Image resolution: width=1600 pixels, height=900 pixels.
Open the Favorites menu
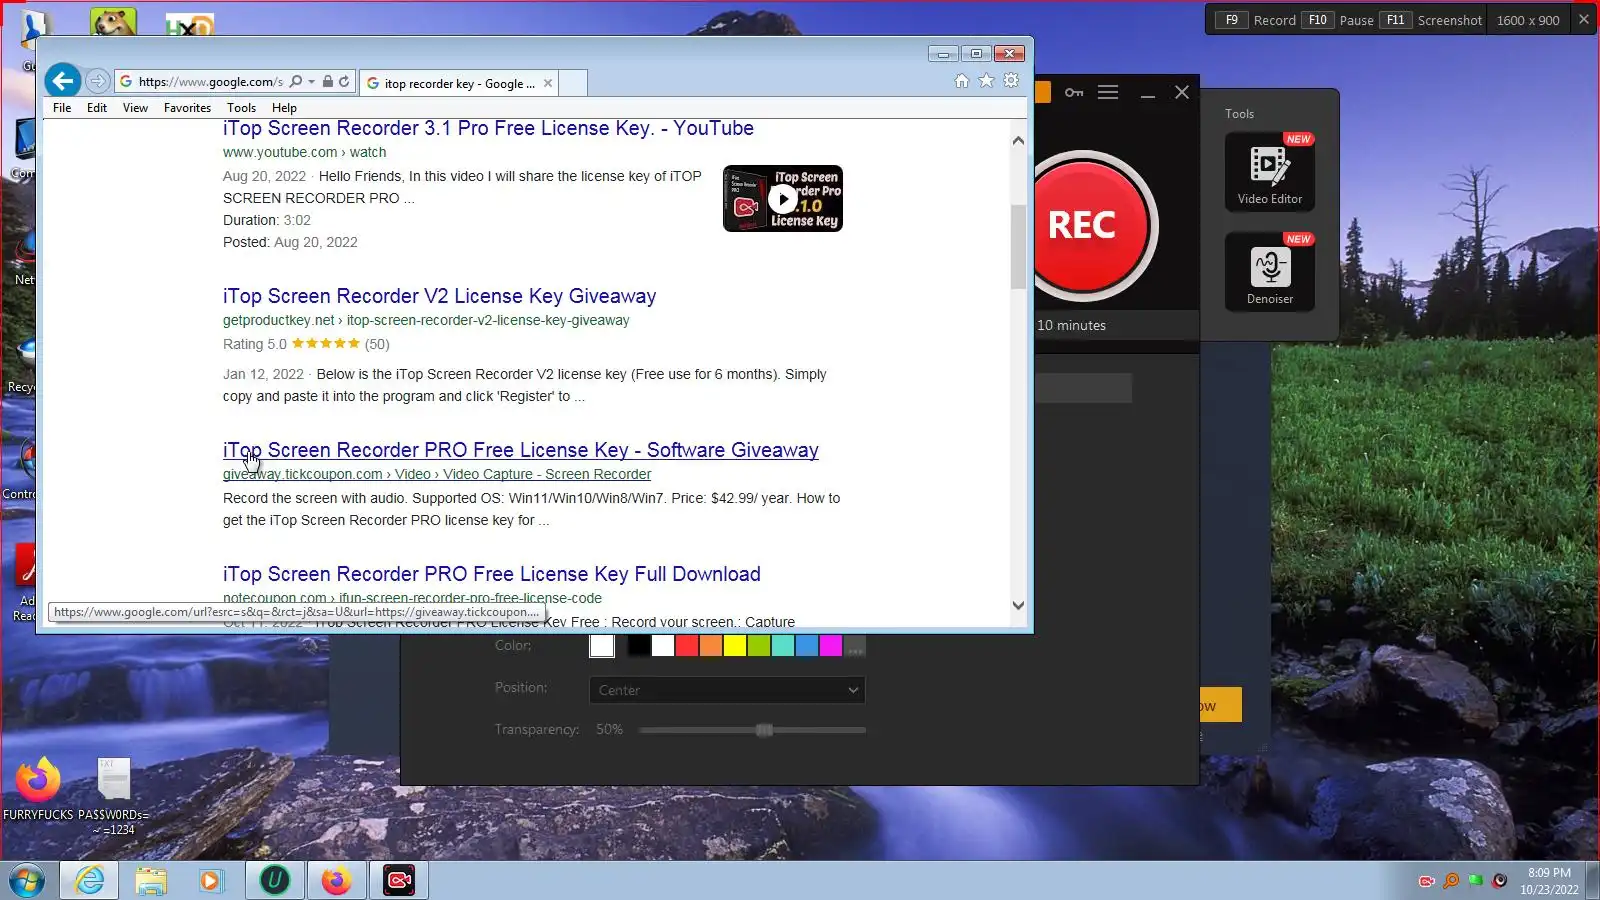tap(187, 108)
